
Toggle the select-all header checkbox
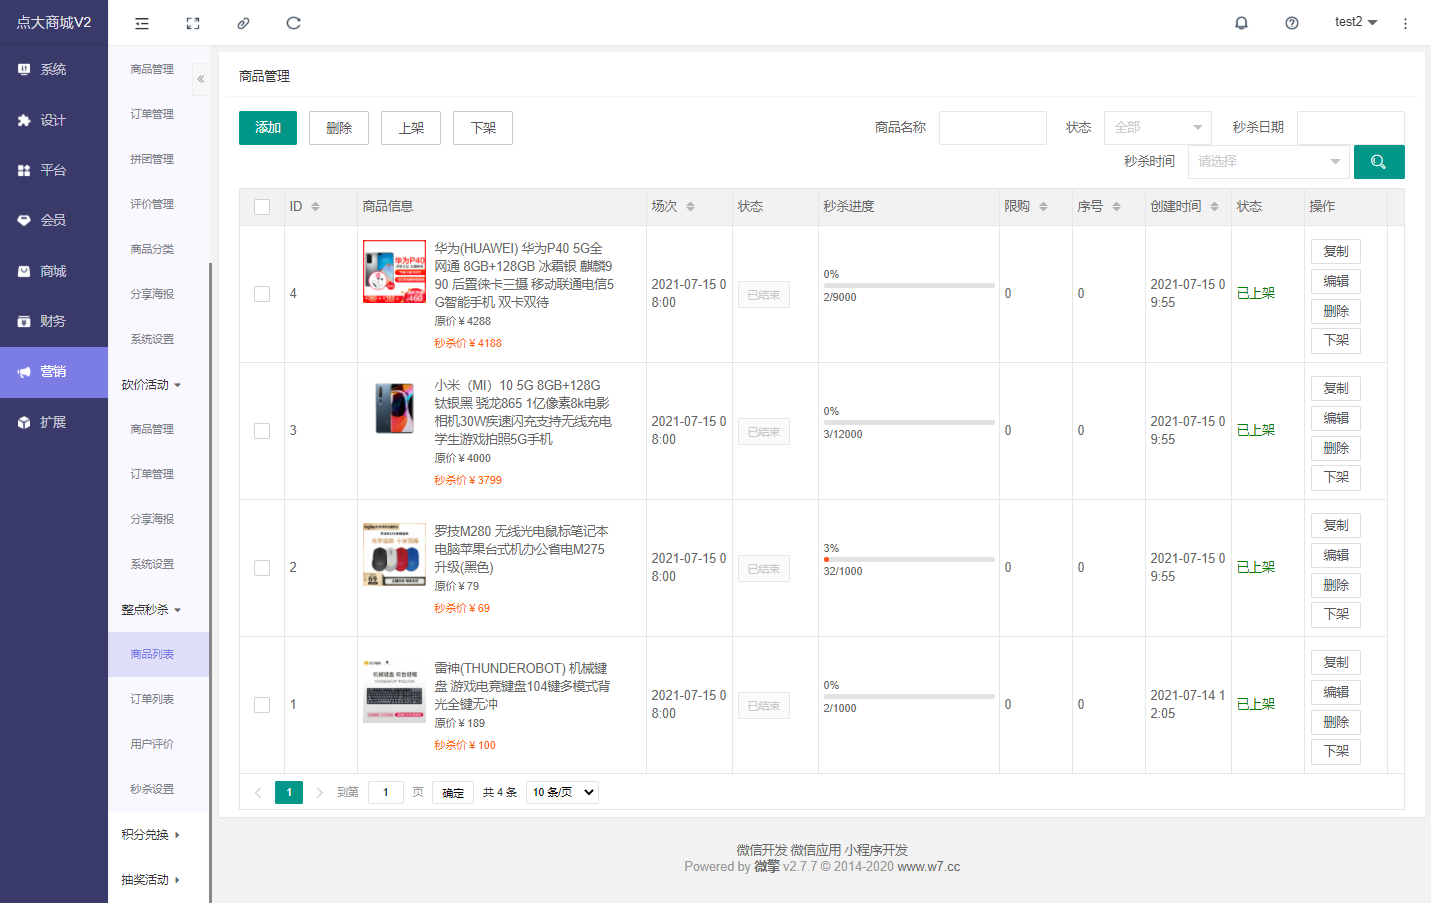pyautogui.click(x=262, y=207)
